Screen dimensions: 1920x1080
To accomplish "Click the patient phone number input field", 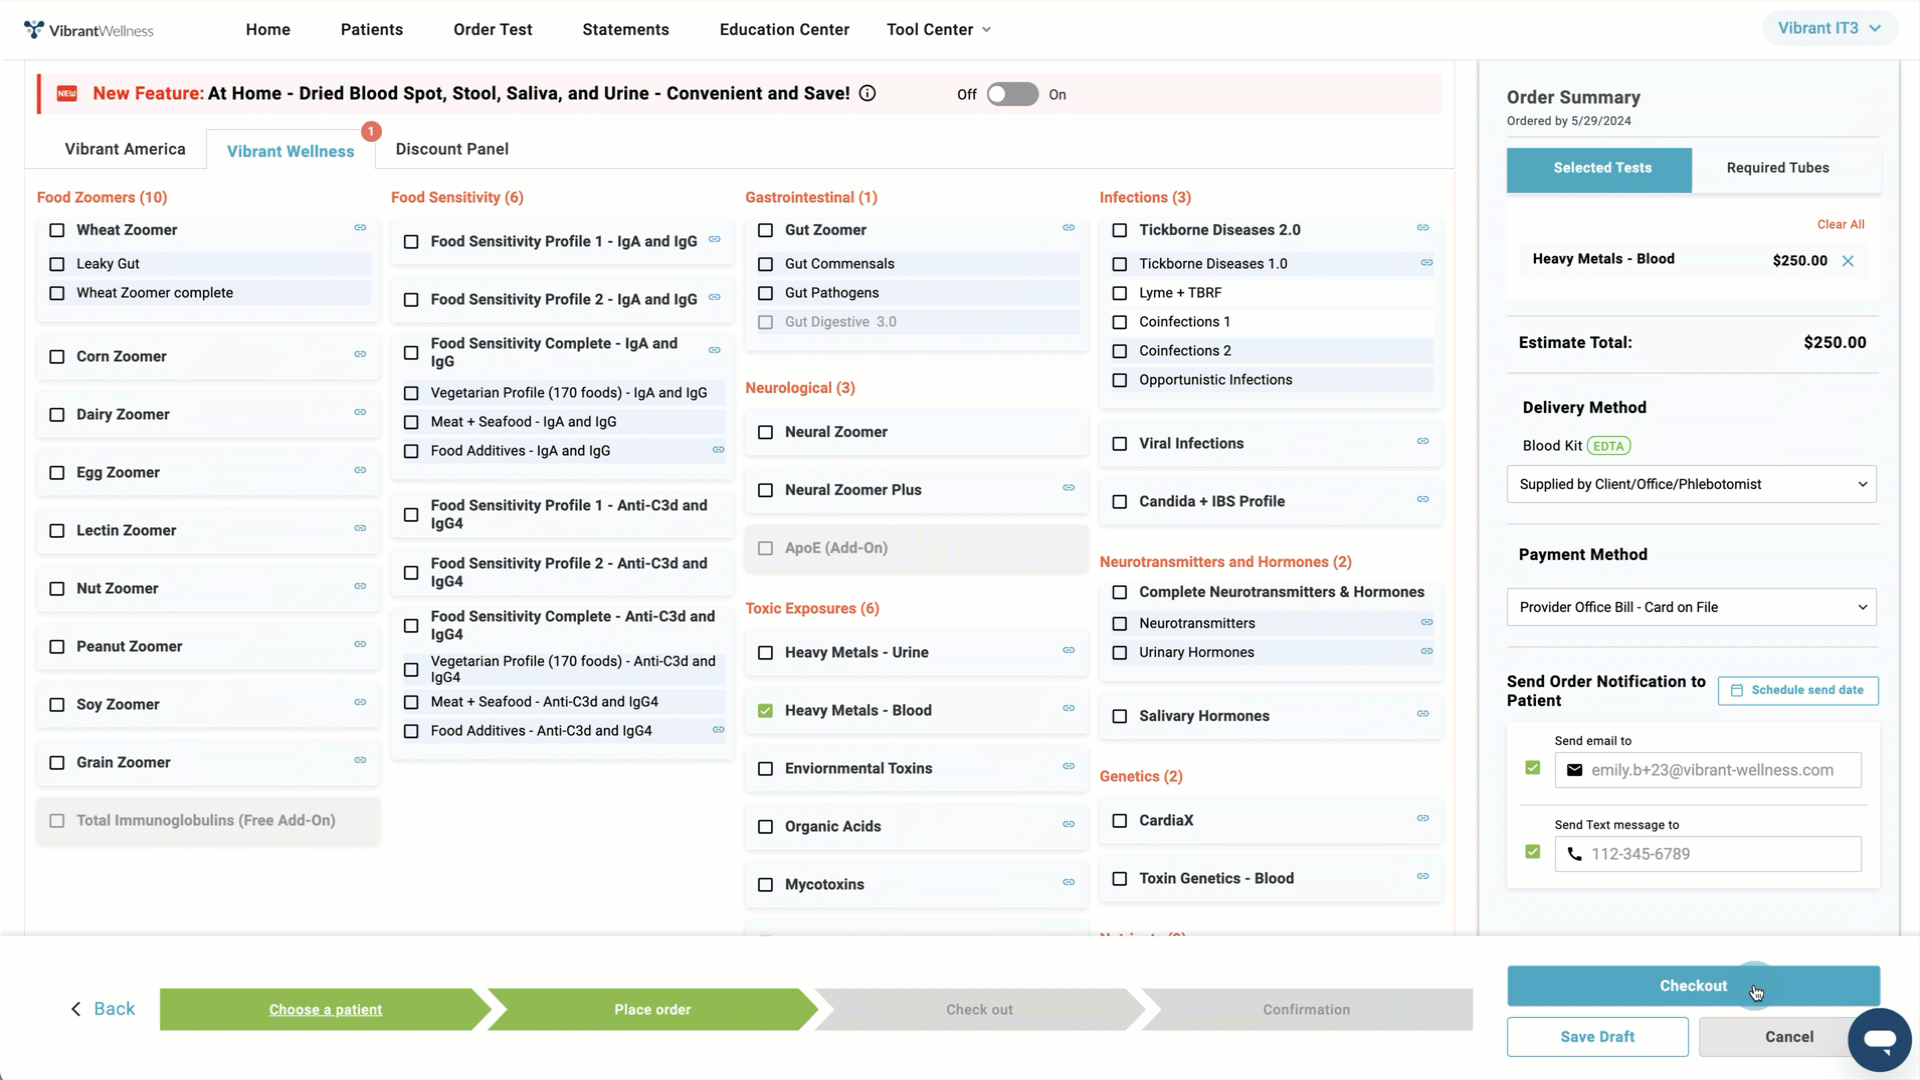I will pyautogui.click(x=1708, y=854).
